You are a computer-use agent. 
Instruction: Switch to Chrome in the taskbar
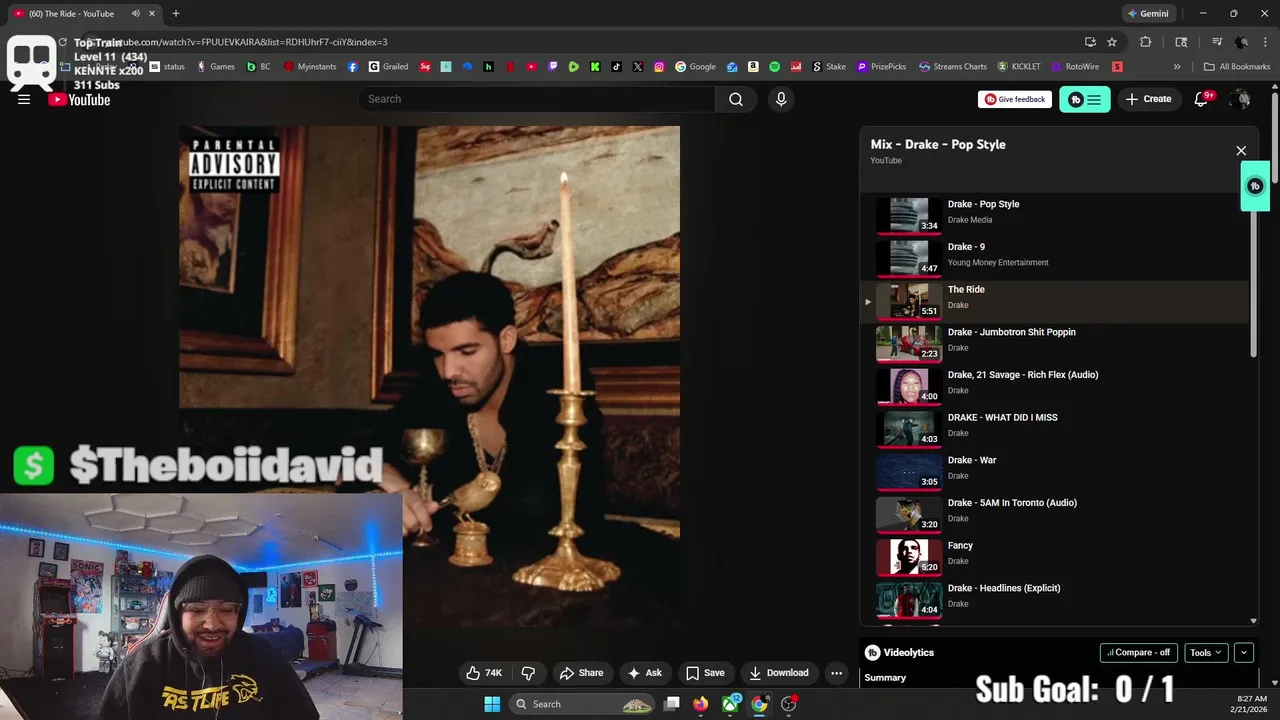coord(759,704)
